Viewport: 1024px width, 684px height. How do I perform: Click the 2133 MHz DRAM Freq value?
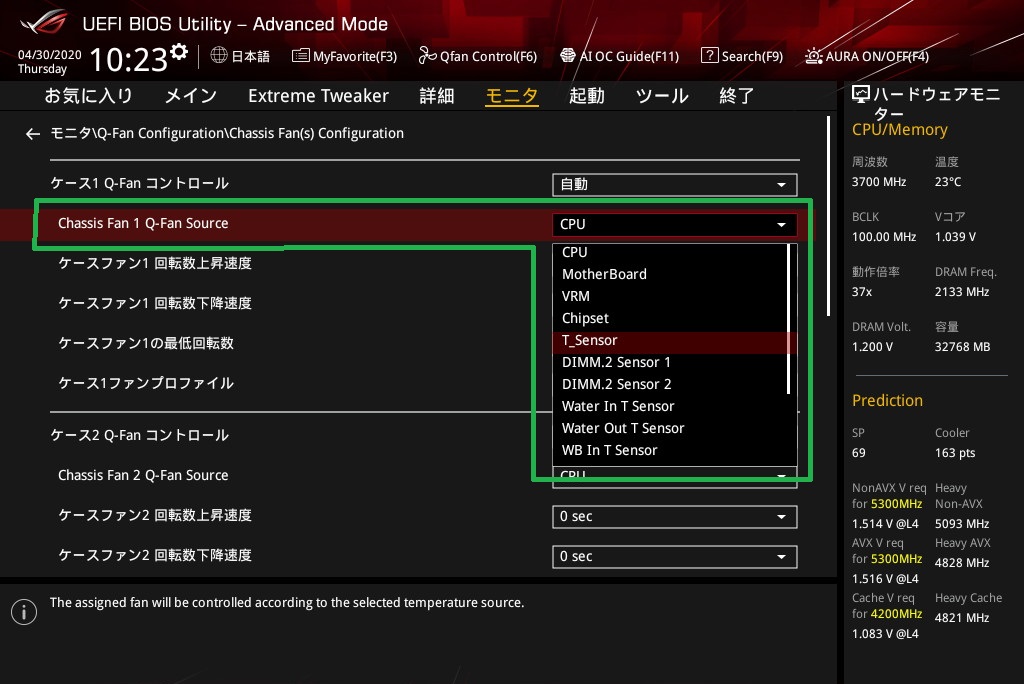pos(961,292)
